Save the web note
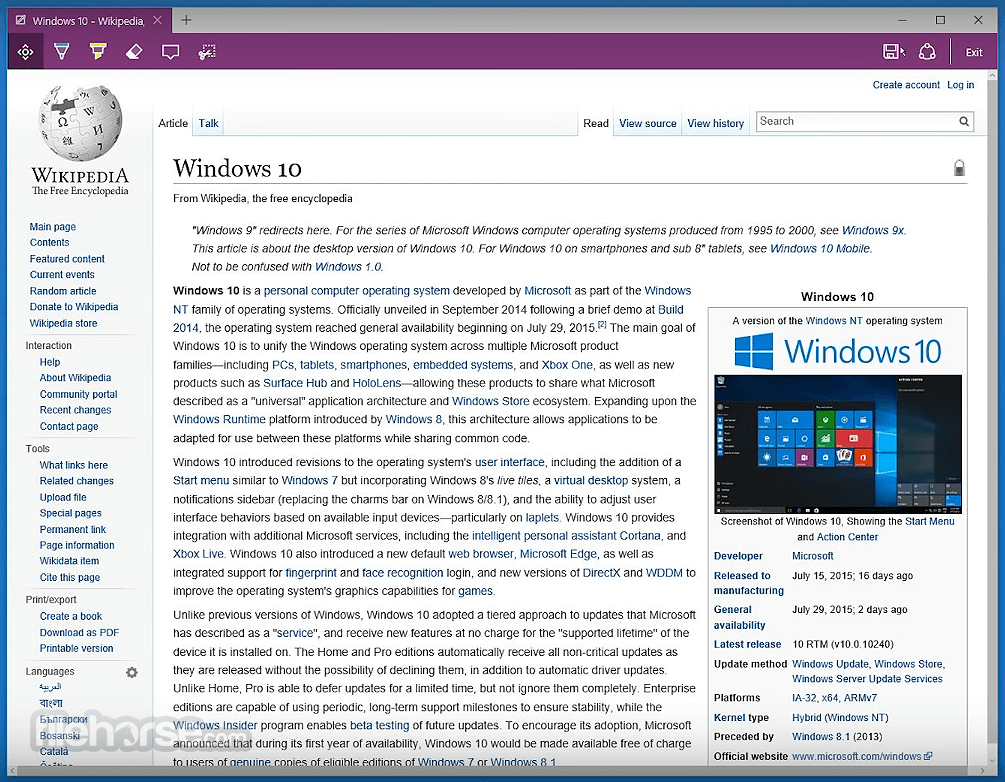 tap(893, 52)
